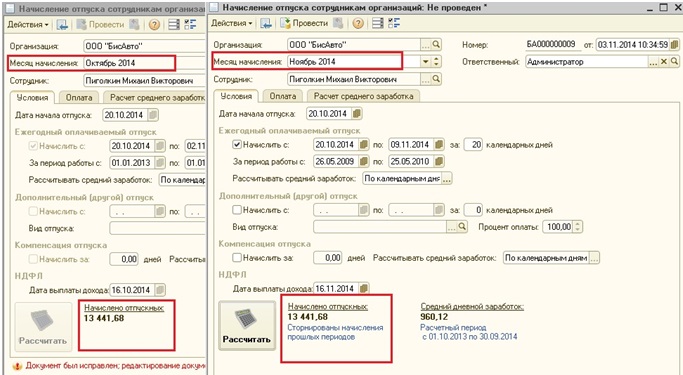This screenshot has height=375, width=683.
Task: Expand the Месяц начисления dropdown arrow, right window
Action: click(x=426, y=62)
